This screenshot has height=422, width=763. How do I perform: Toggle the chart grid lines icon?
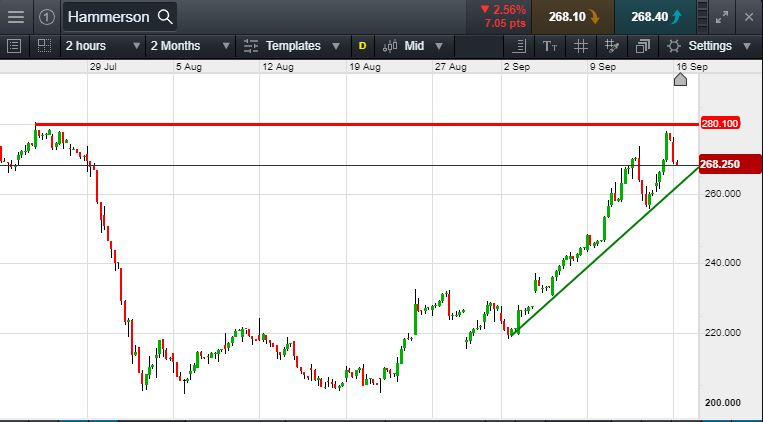(x=581, y=46)
